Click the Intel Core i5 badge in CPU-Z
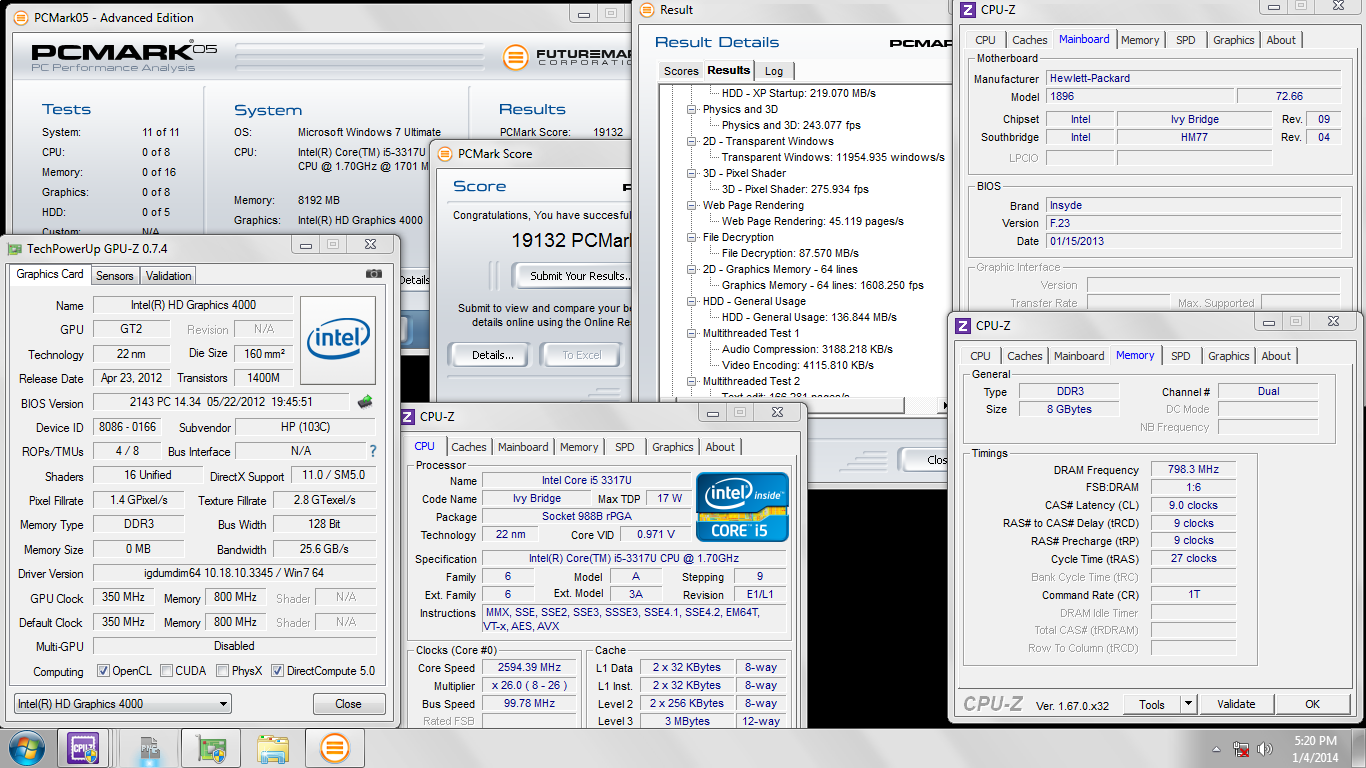Screen dimensions: 1366x768 (x=743, y=506)
